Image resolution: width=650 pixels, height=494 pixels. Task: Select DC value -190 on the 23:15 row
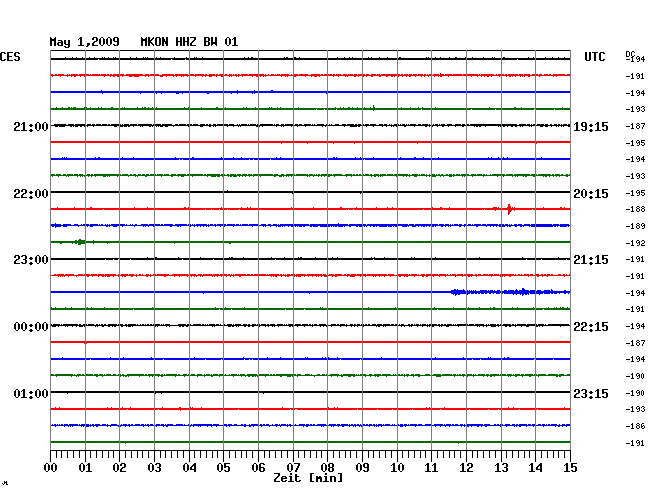coord(635,393)
